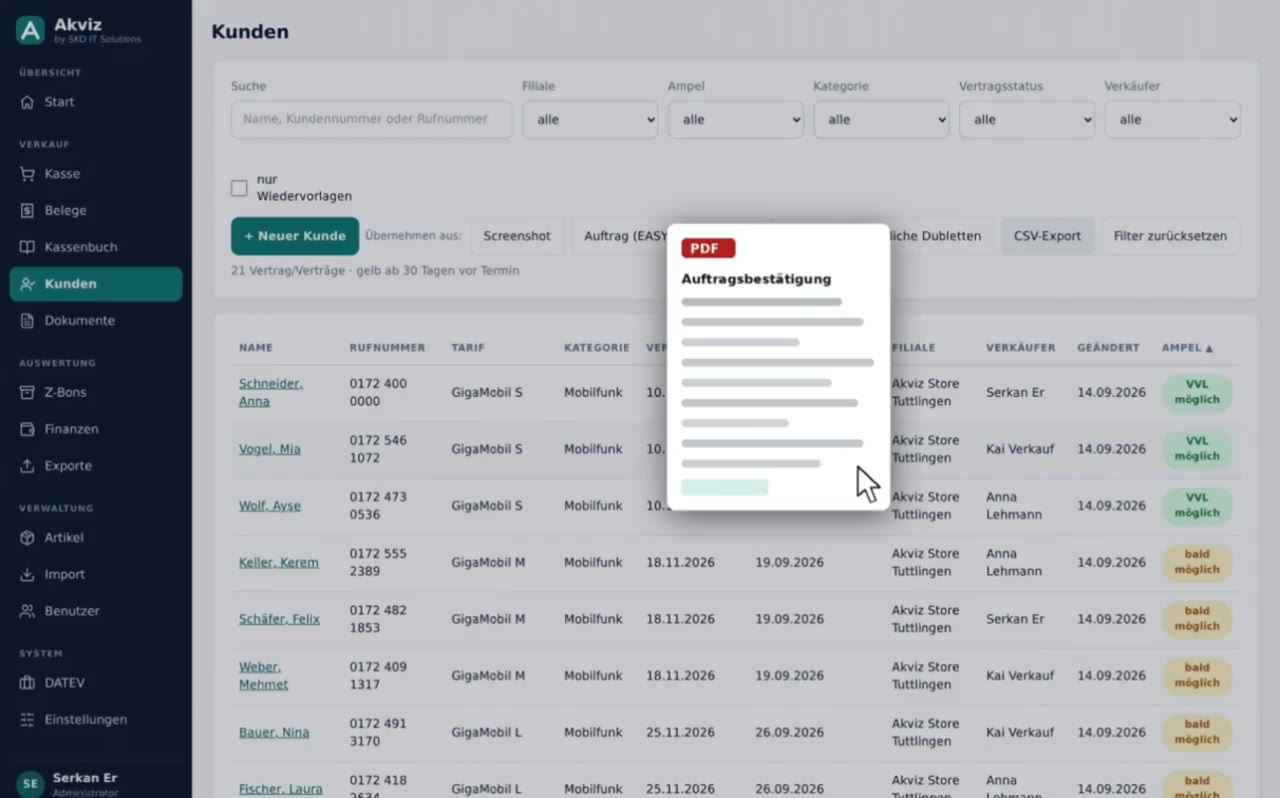Click the DATEV briefcase icon

tap(27, 683)
